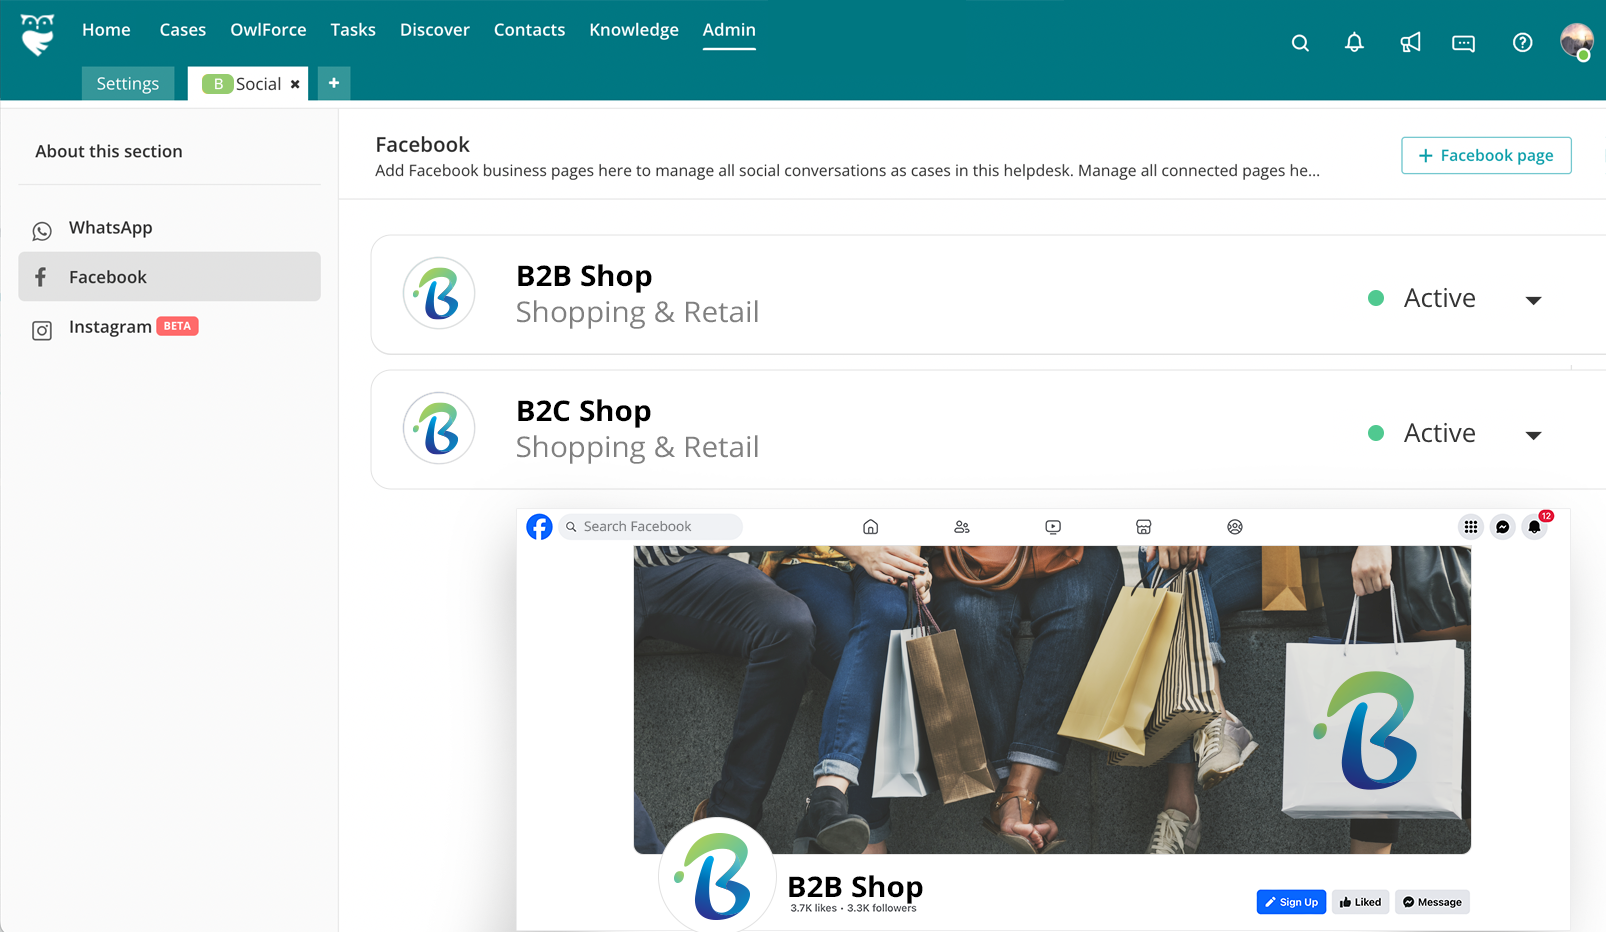
Task: Click the Facebook Messenger icon in preview
Action: point(1502,527)
